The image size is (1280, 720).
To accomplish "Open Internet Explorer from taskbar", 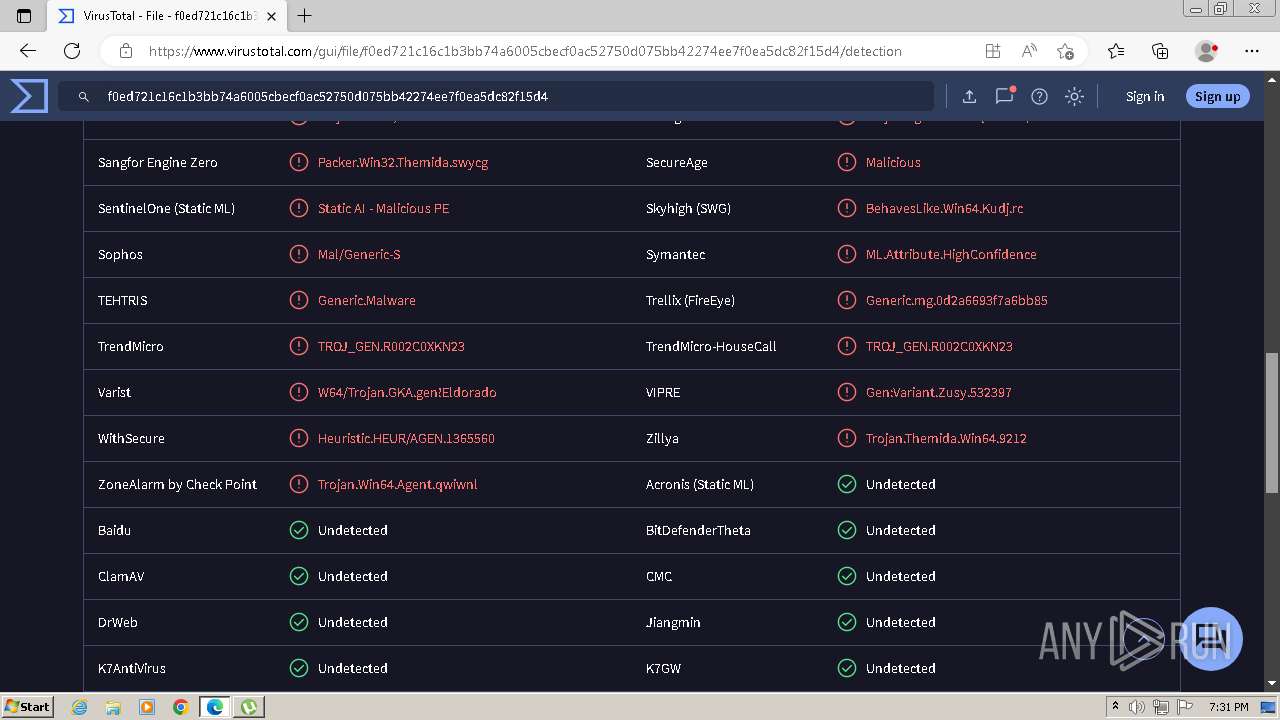I will click(79, 707).
